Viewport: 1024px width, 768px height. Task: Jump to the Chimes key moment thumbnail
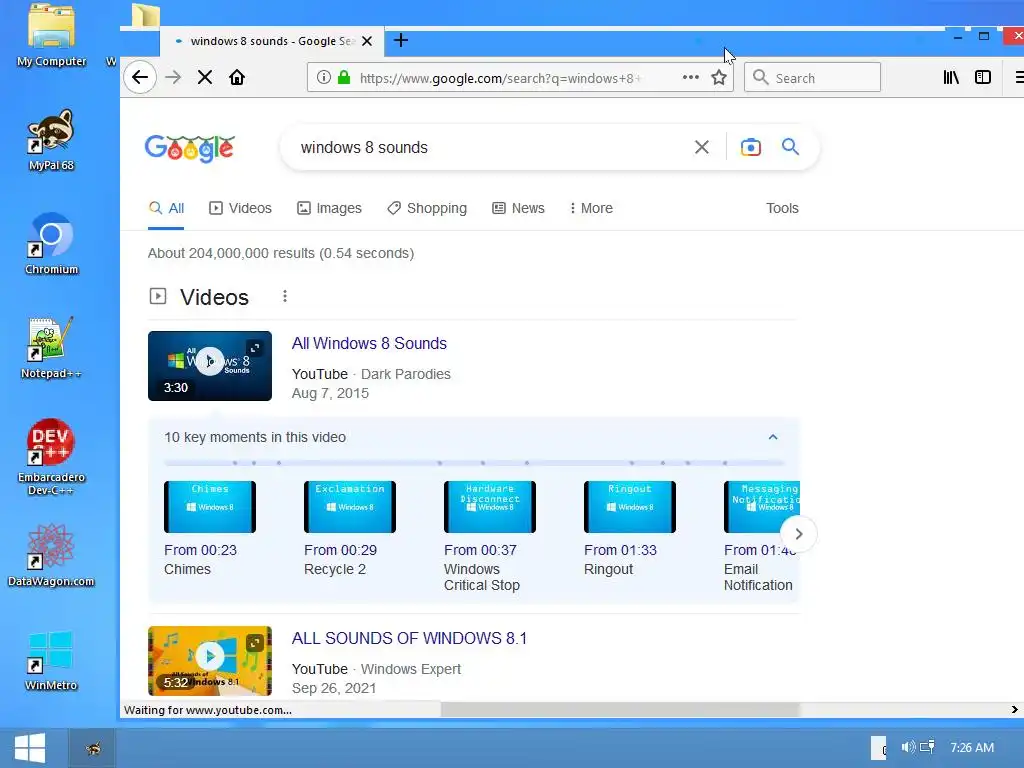point(210,507)
